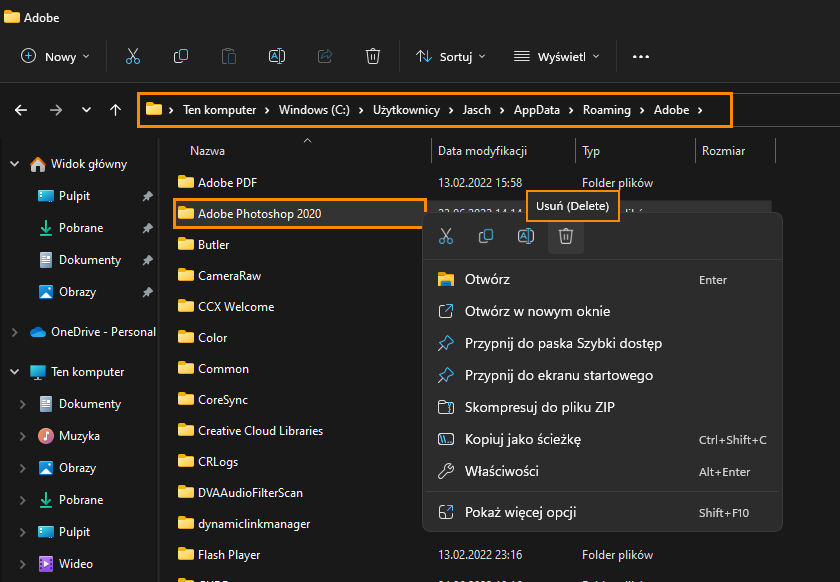Click Ten komputer in the address bar
Viewport: 840px width, 582px height.
pyautogui.click(x=220, y=110)
